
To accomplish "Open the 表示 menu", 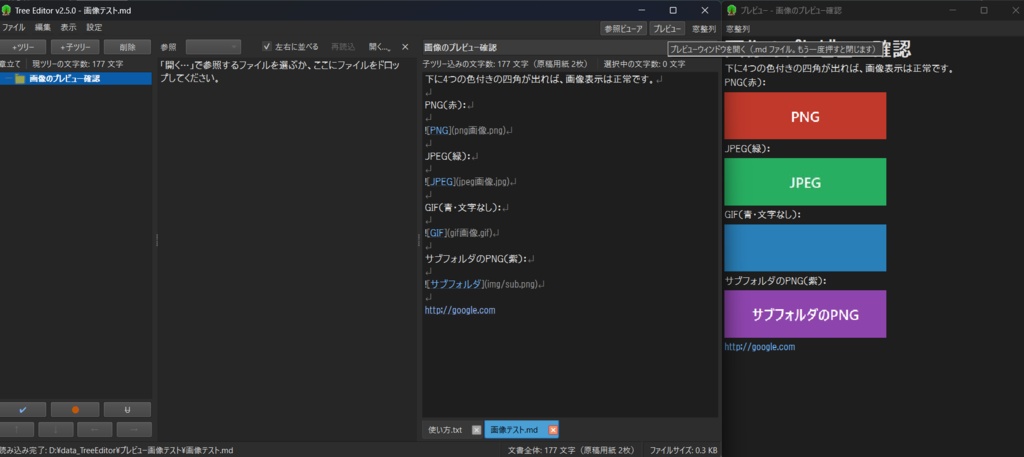I will [69, 28].
